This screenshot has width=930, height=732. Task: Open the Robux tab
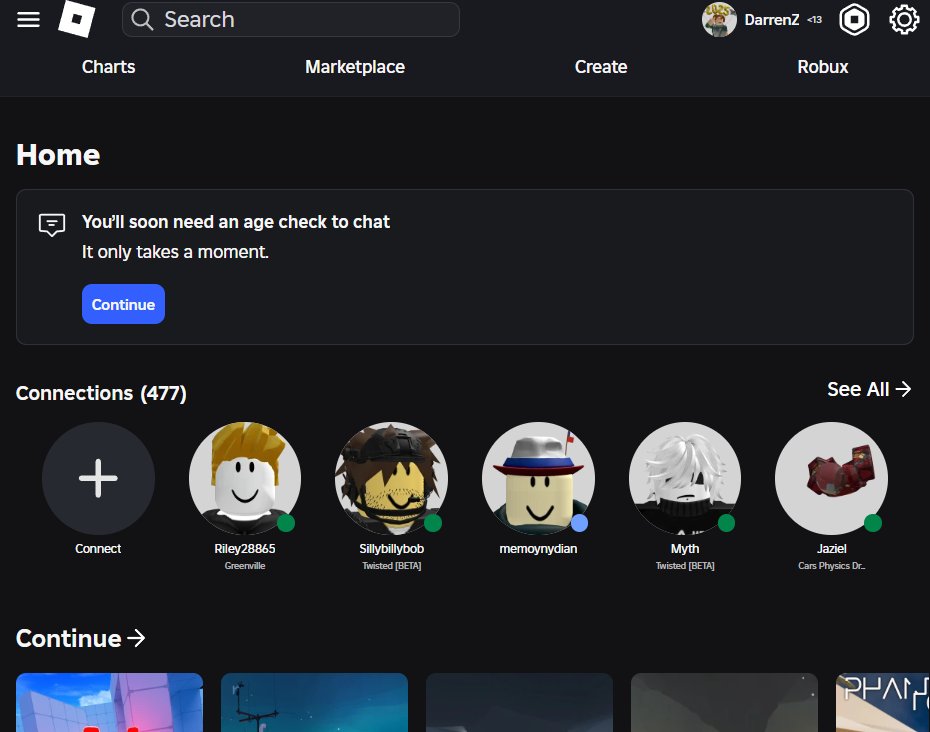[x=823, y=67]
